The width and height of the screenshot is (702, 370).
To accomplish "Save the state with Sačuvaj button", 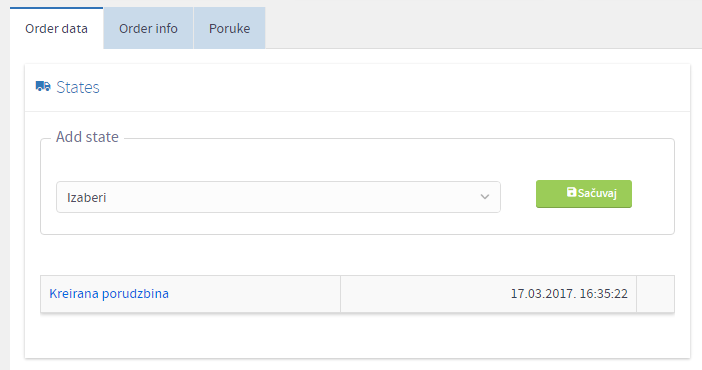I will tap(584, 194).
